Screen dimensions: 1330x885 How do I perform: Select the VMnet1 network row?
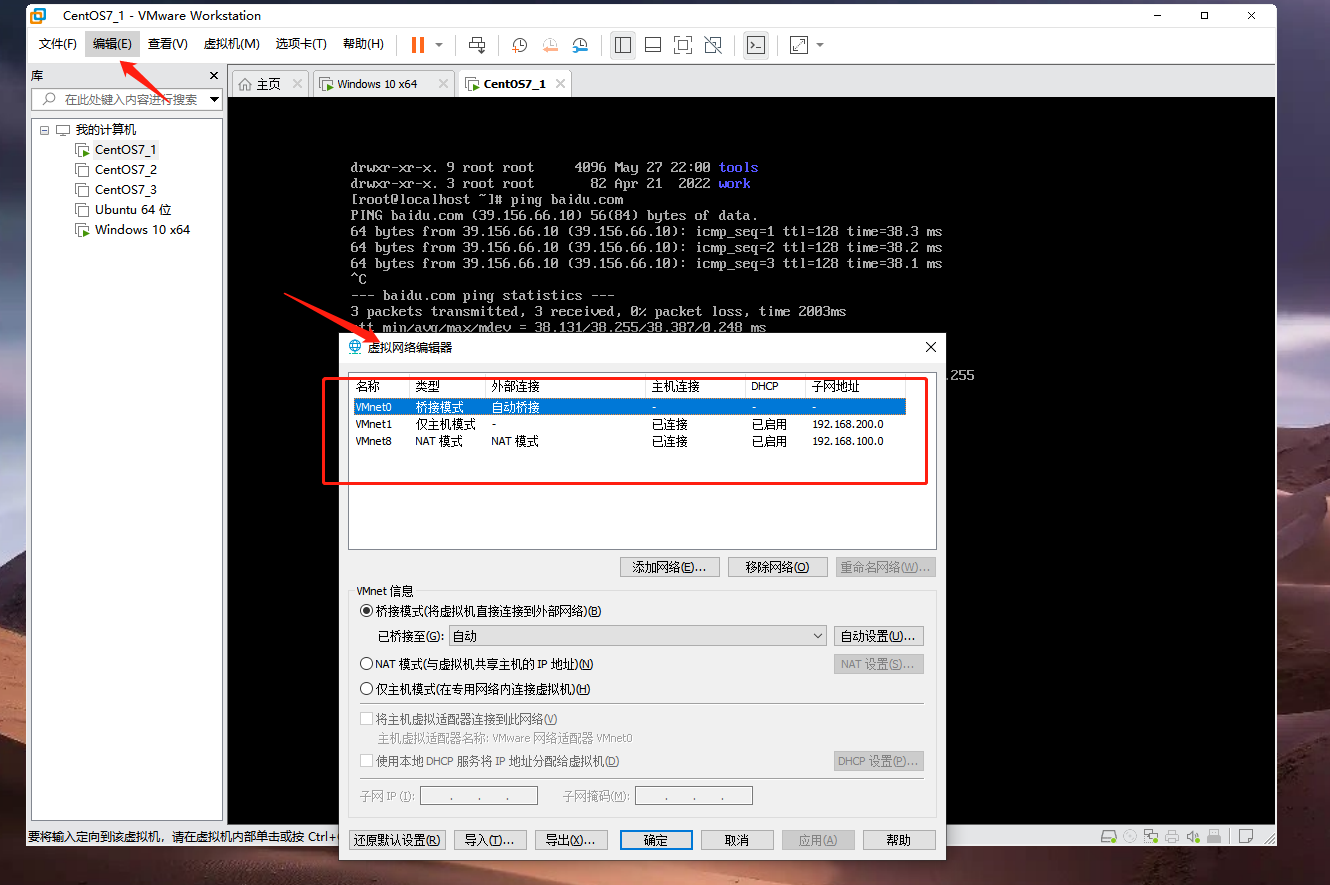(x=630, y=424)
